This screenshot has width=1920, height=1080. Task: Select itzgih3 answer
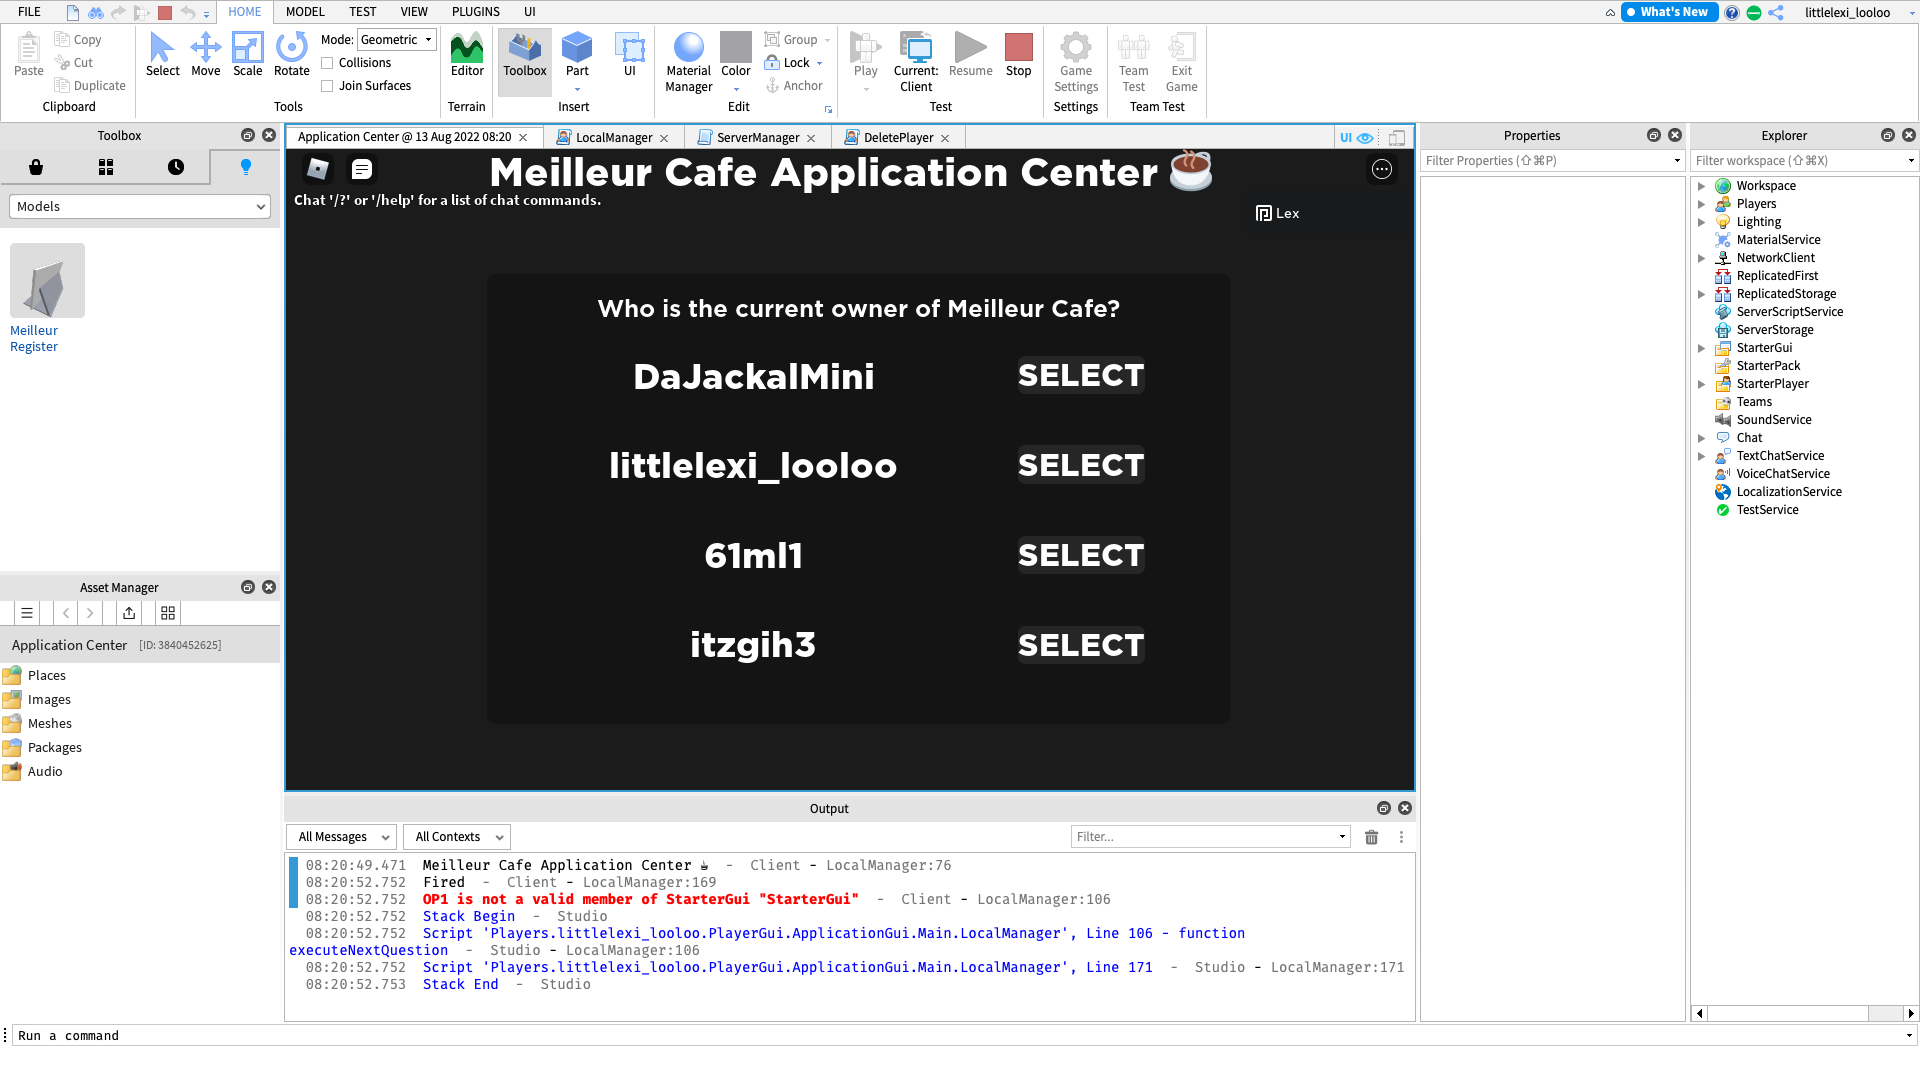(1081, 646)
